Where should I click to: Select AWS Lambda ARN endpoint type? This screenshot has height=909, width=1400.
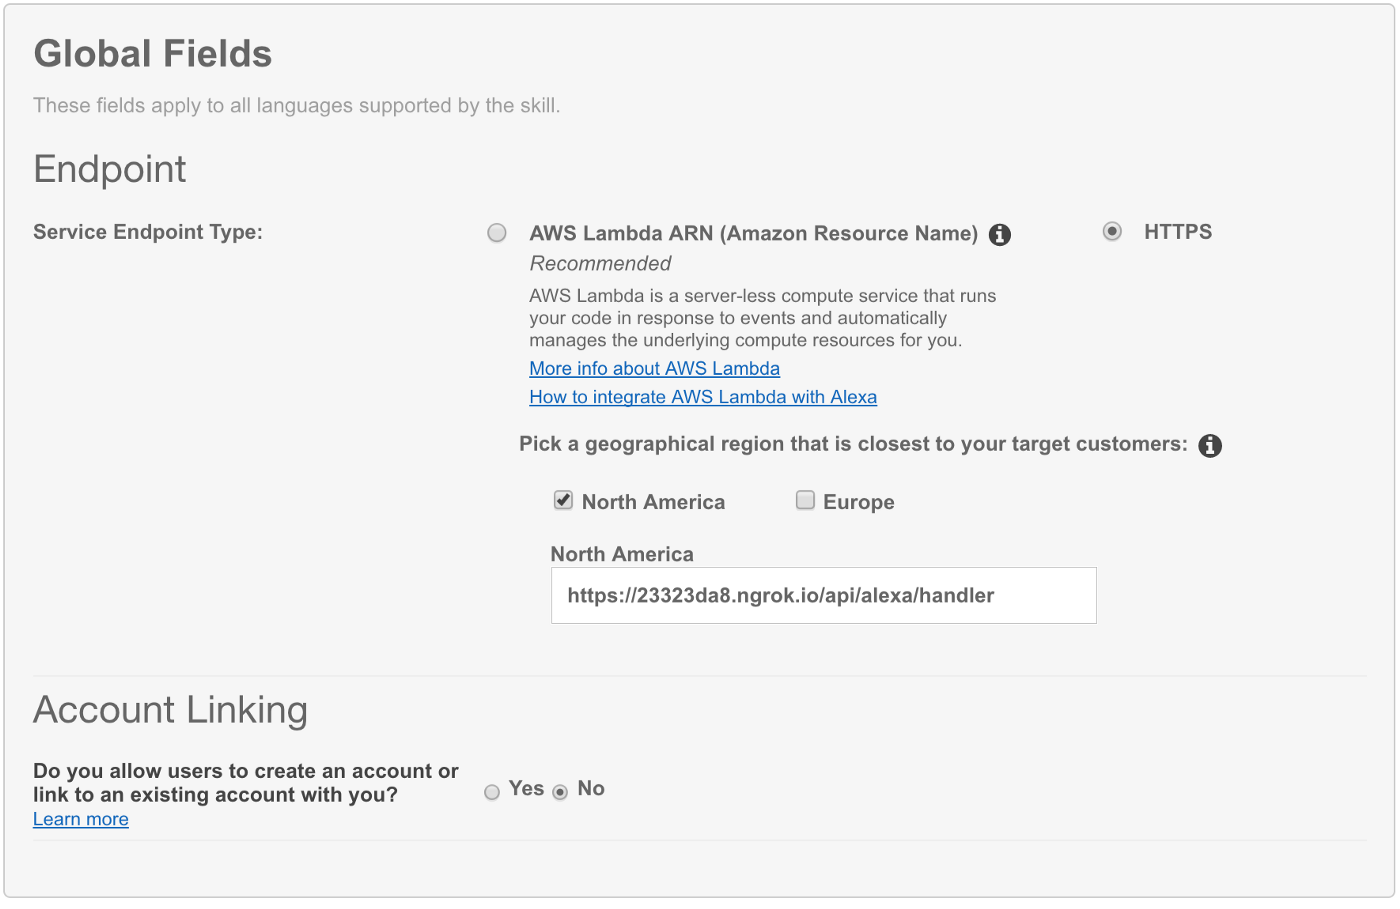[497, 233]
